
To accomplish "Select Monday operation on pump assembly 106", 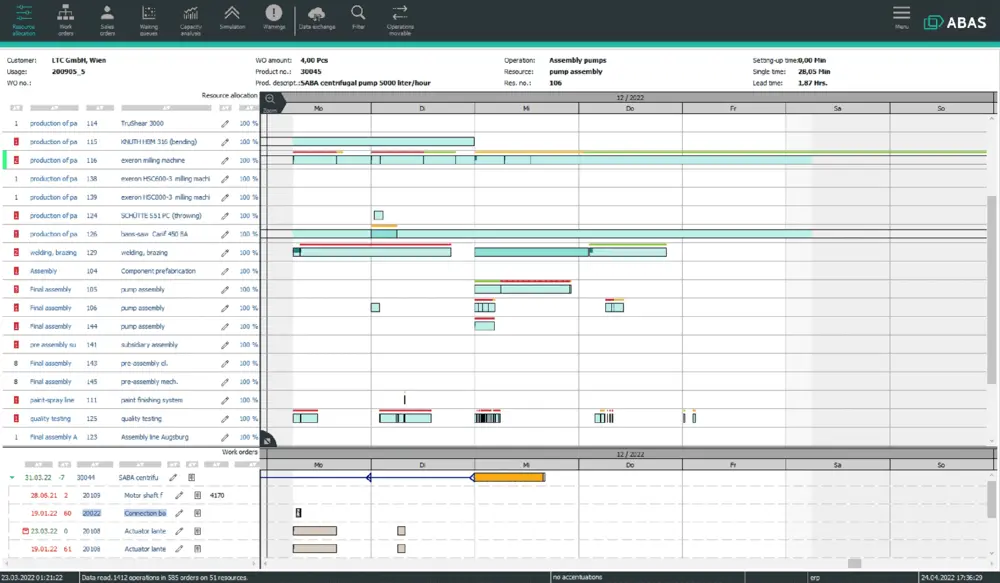I will pyautogui.click(x=375, y=307).
